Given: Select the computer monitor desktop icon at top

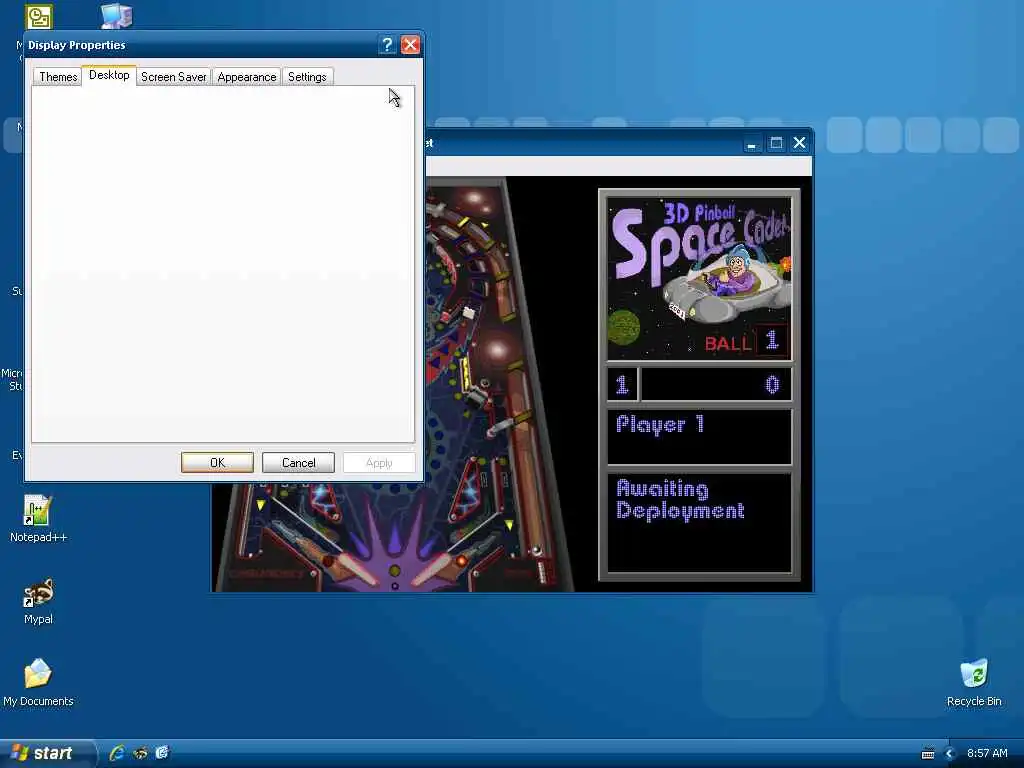Looking at the screenshot, I should [117, 16].
